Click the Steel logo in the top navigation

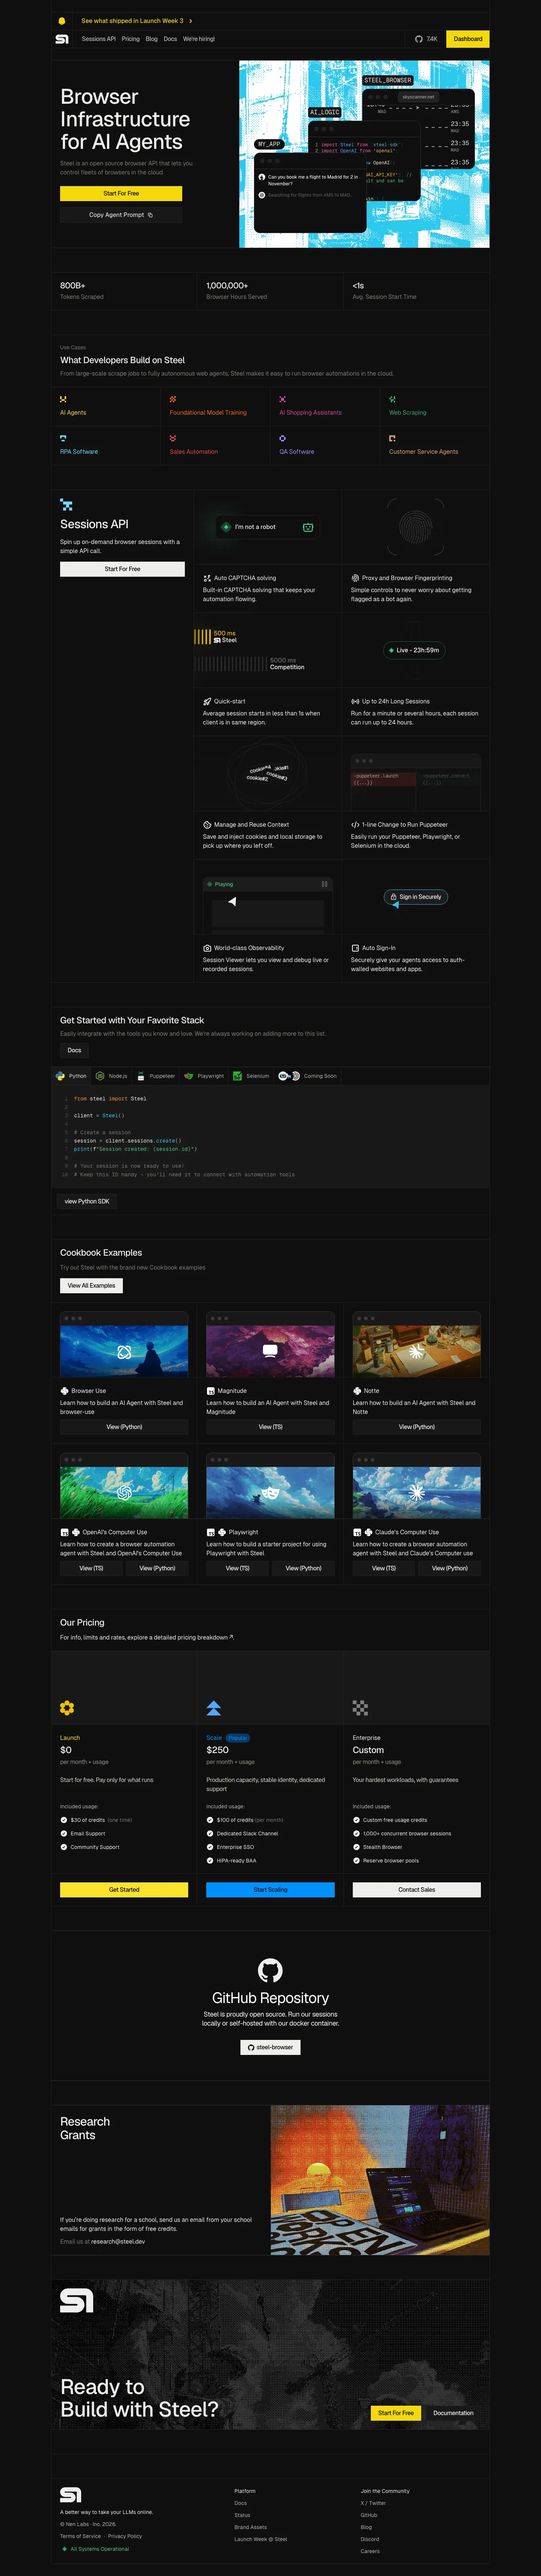(x=62, y=39)
